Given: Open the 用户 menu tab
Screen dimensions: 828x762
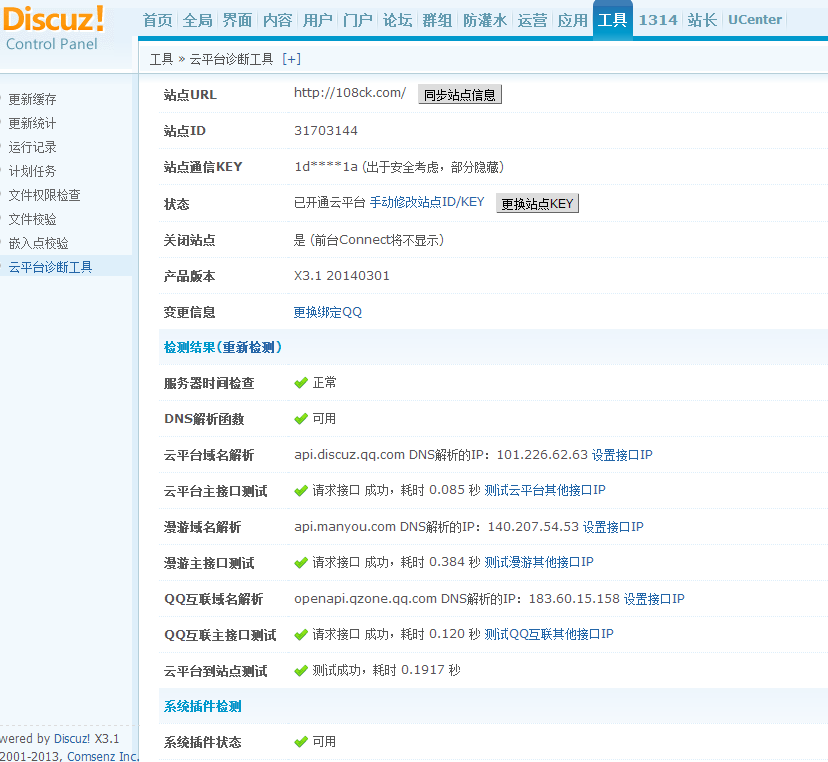Looking at the screenshot, I should (x=317, y=20).
